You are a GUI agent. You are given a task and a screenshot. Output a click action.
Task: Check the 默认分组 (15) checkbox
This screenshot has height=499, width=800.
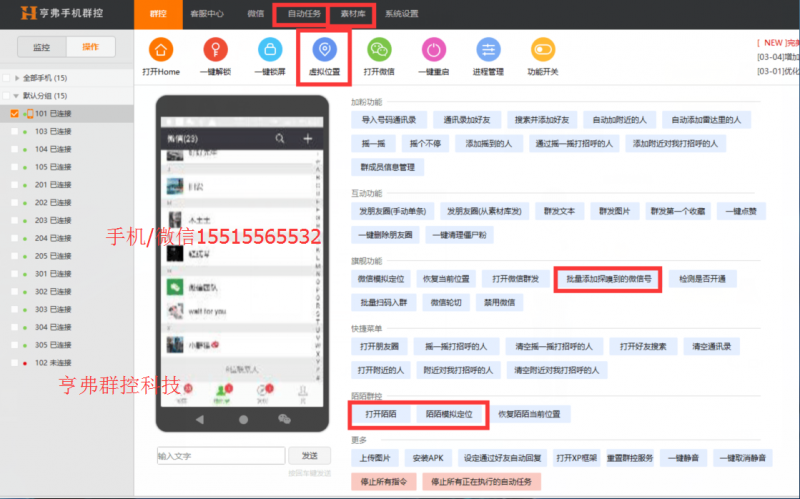pyautogui.click(x=7, y=95)
